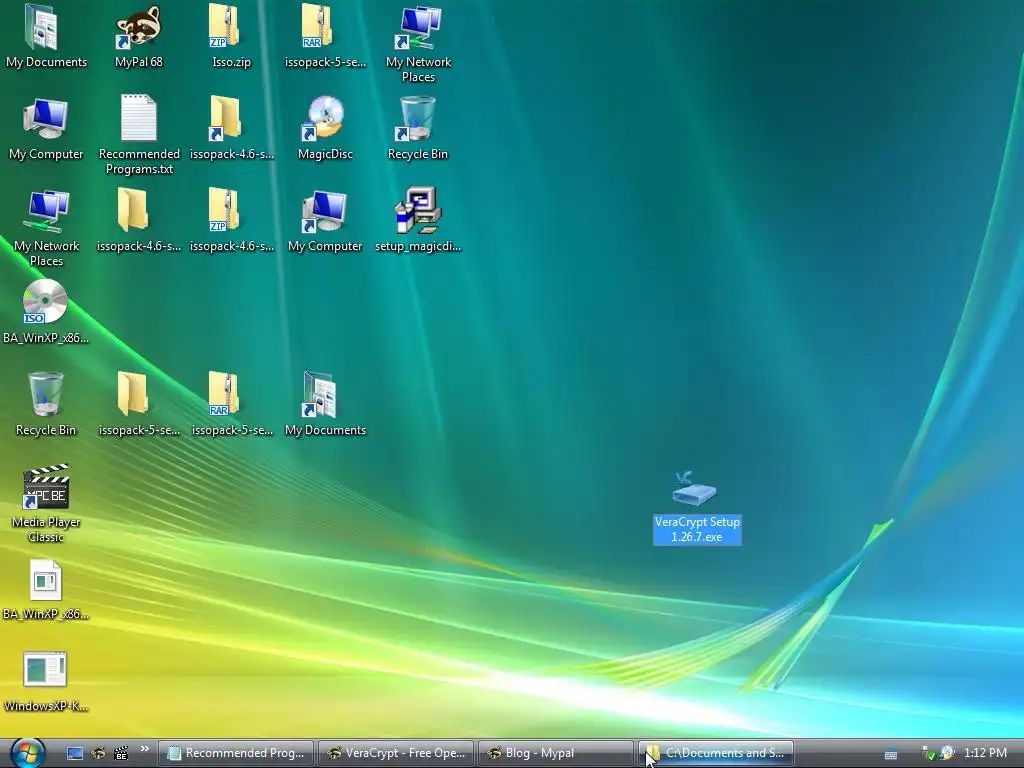Select the issopack-4.6-s ZIP archive icon

click(x=231, y=221)
